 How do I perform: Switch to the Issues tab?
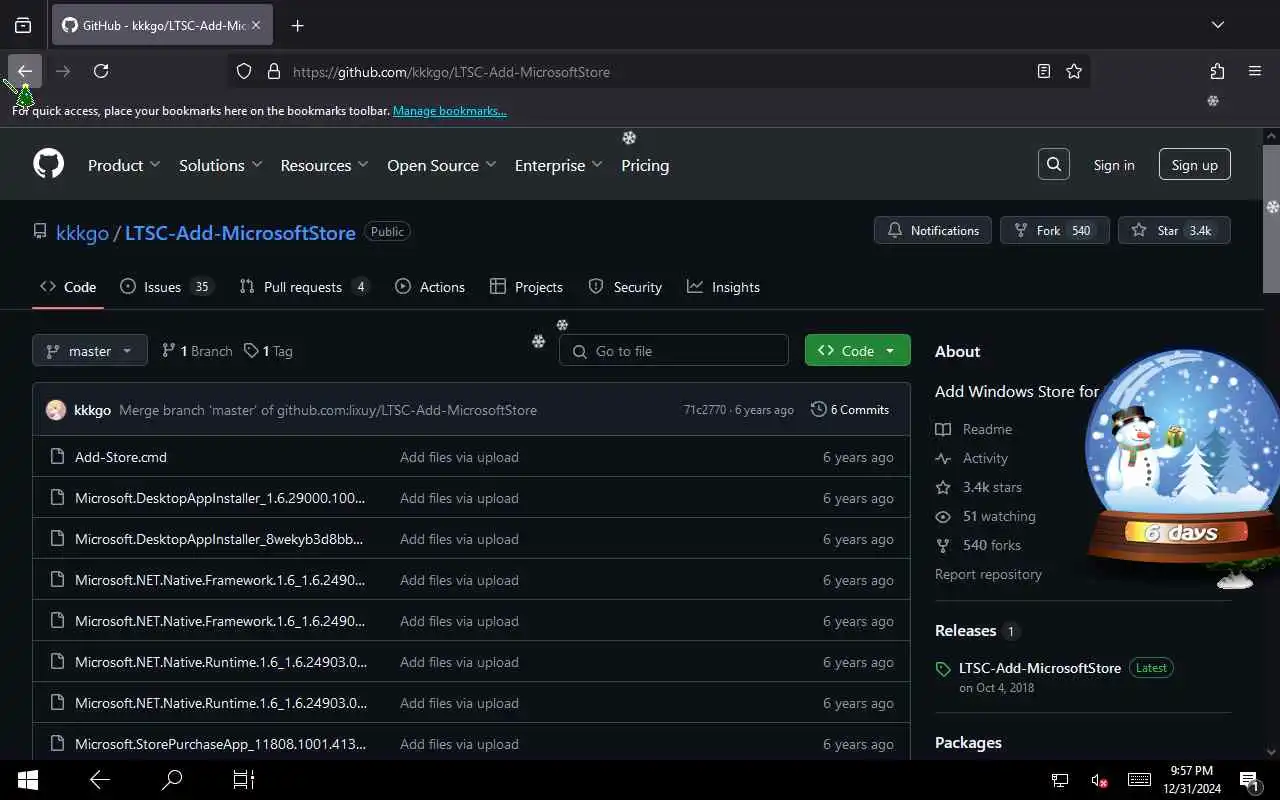coord(166,287)
